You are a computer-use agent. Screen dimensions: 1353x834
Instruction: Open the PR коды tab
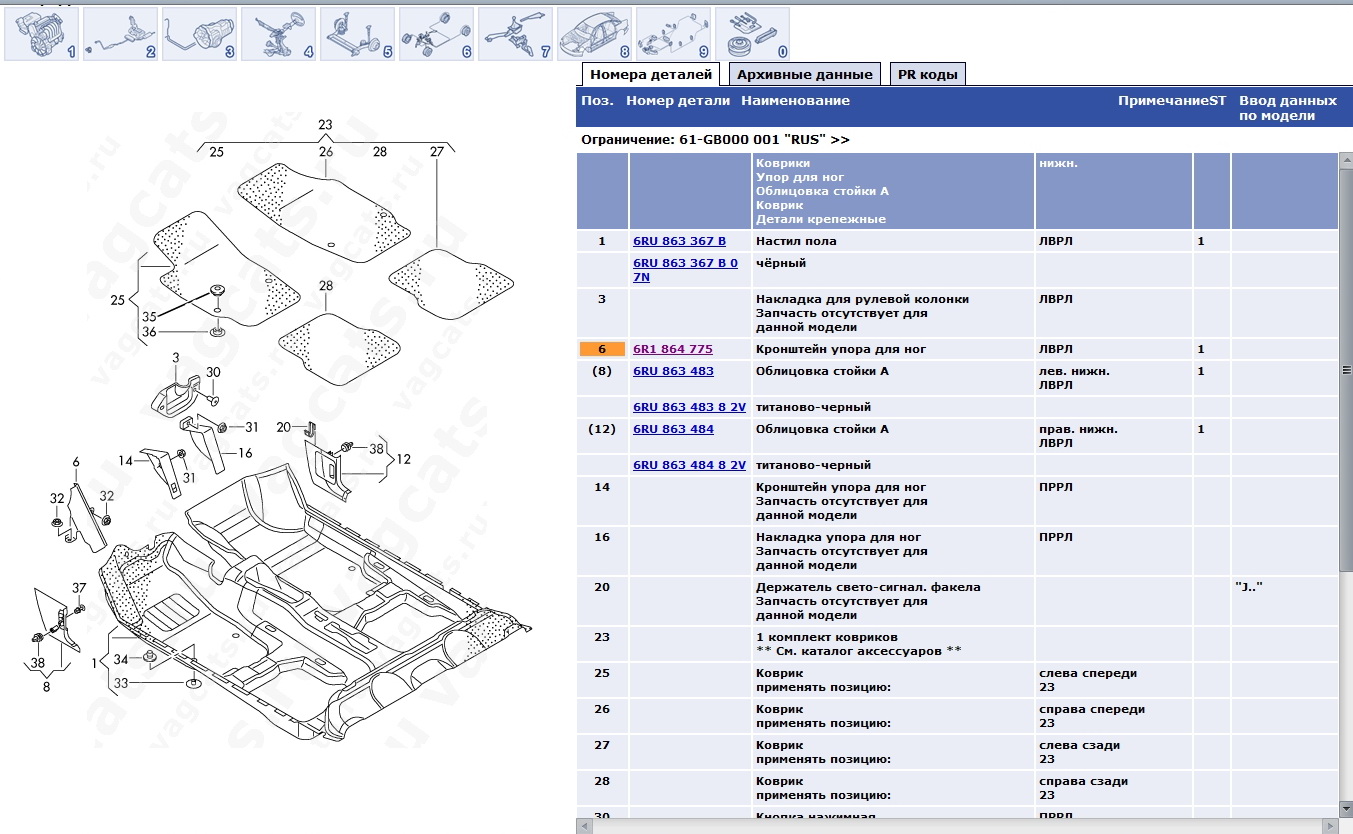coord(927,74)
